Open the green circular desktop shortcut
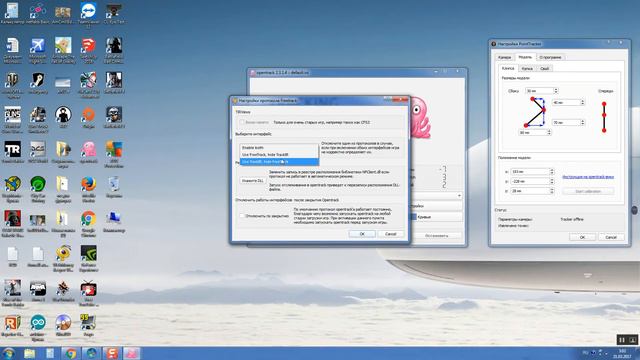This screenshot has width=640, height=360. click(38, 187)
